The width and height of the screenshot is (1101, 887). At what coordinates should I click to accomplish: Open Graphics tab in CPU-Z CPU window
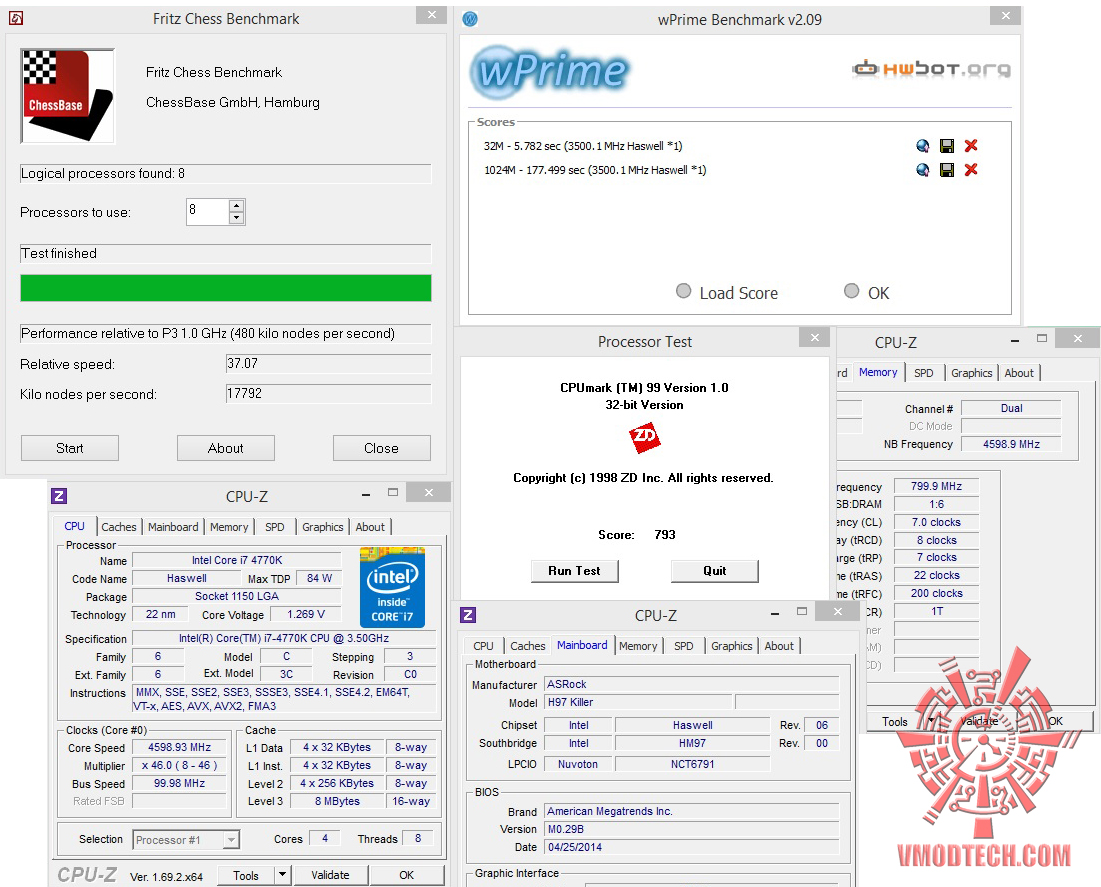[x=322, y=527]
